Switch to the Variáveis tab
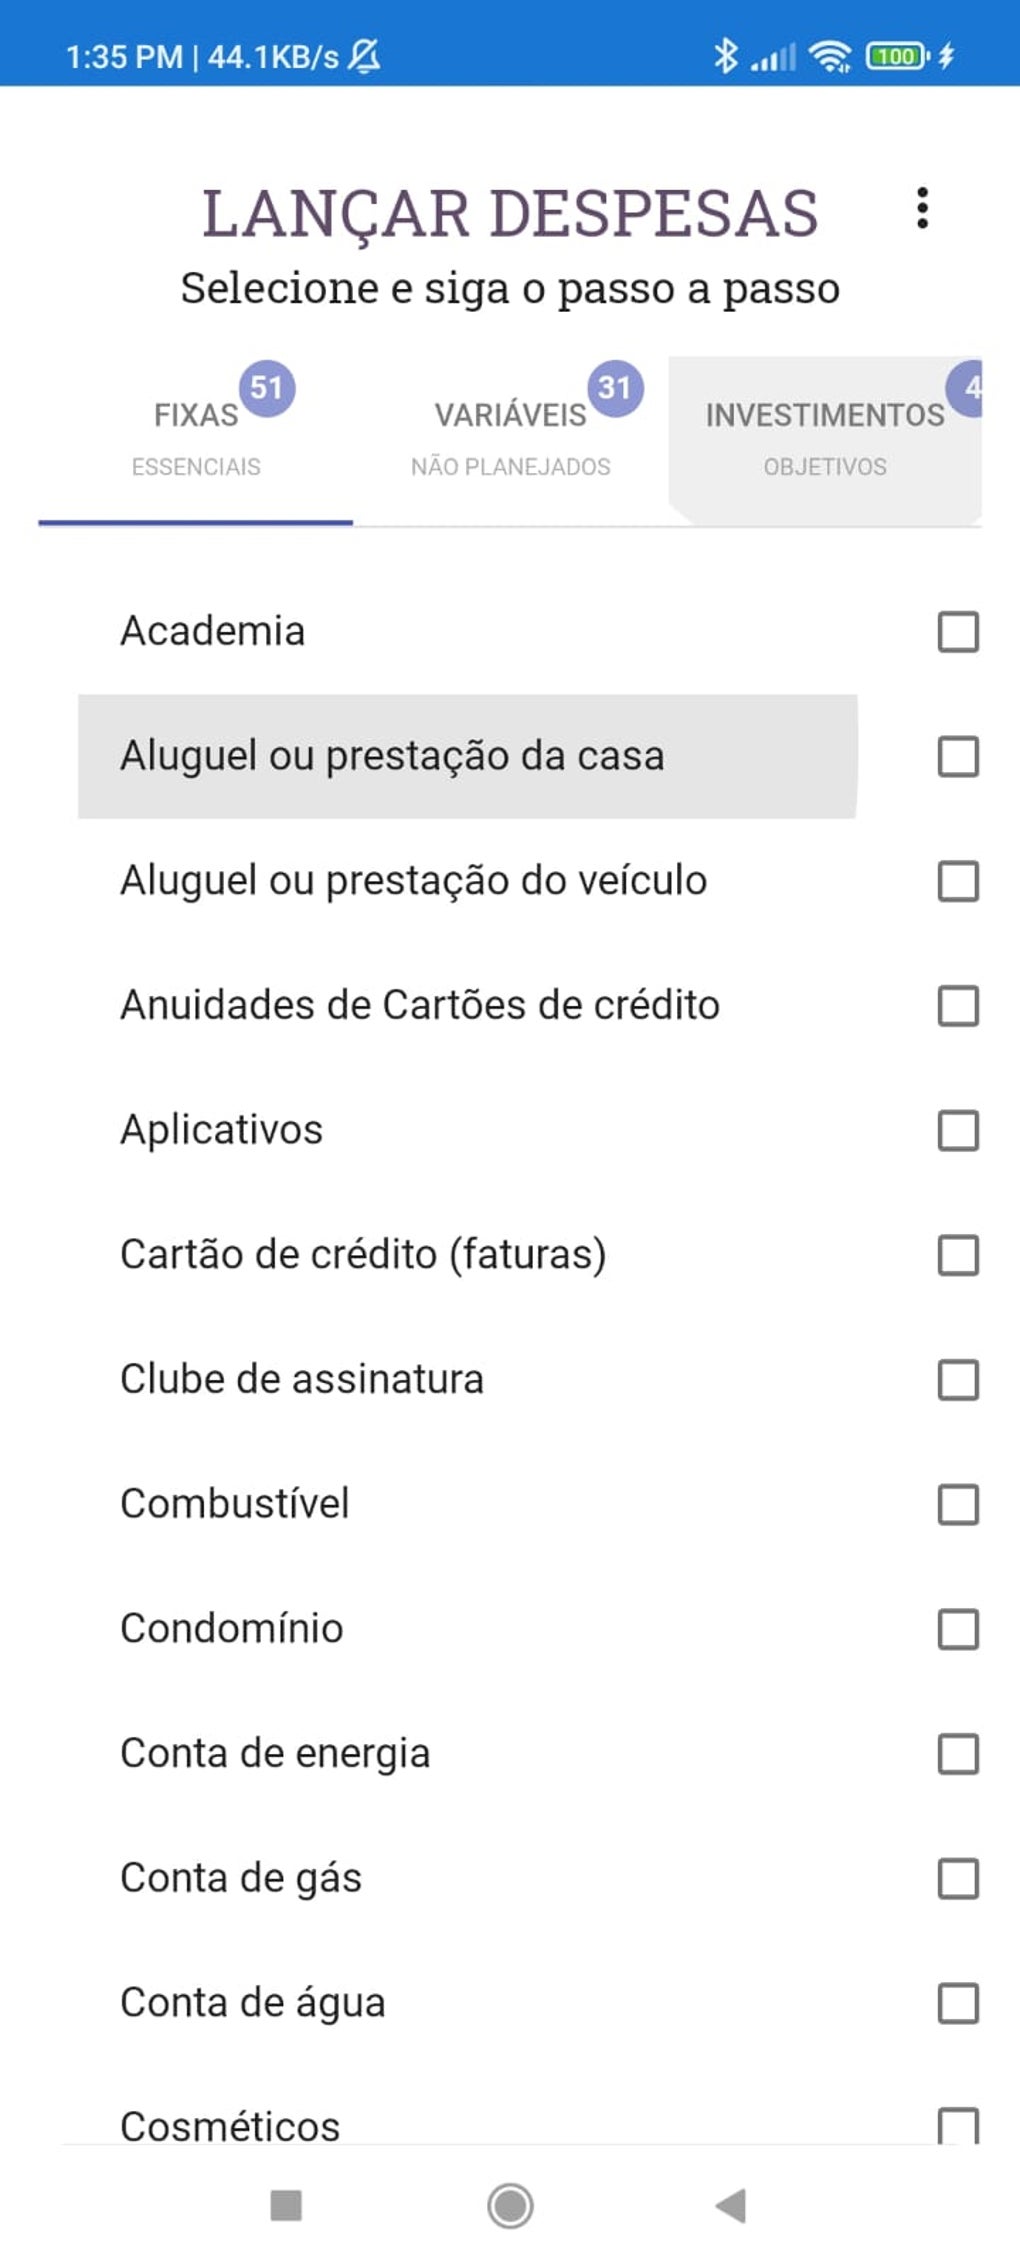Screen dimensions: 1020x2267 click(x=510, y=438)
